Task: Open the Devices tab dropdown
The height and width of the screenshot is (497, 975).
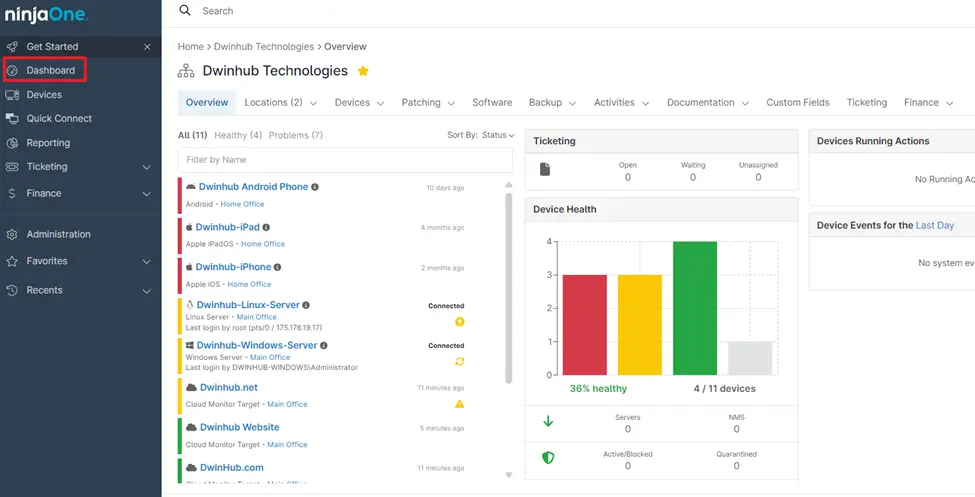Action: [x=359, y=103]
